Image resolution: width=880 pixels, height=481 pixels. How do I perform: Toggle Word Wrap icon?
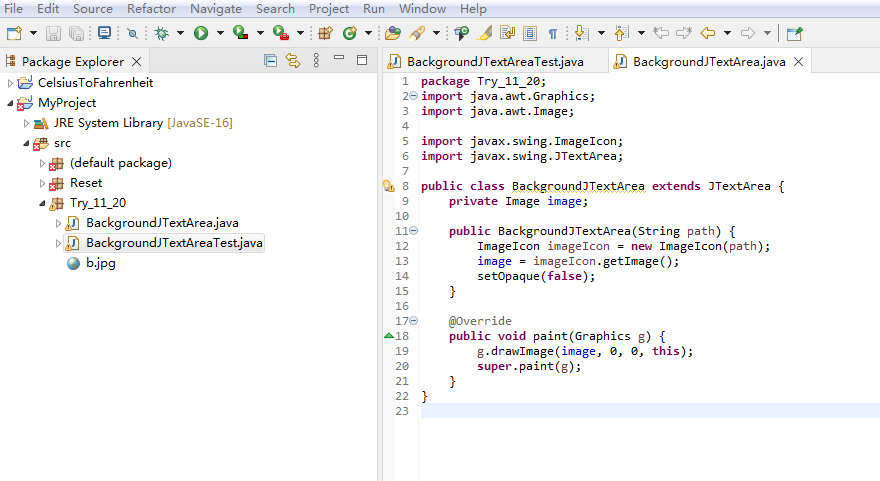click(x=507, y=33)
